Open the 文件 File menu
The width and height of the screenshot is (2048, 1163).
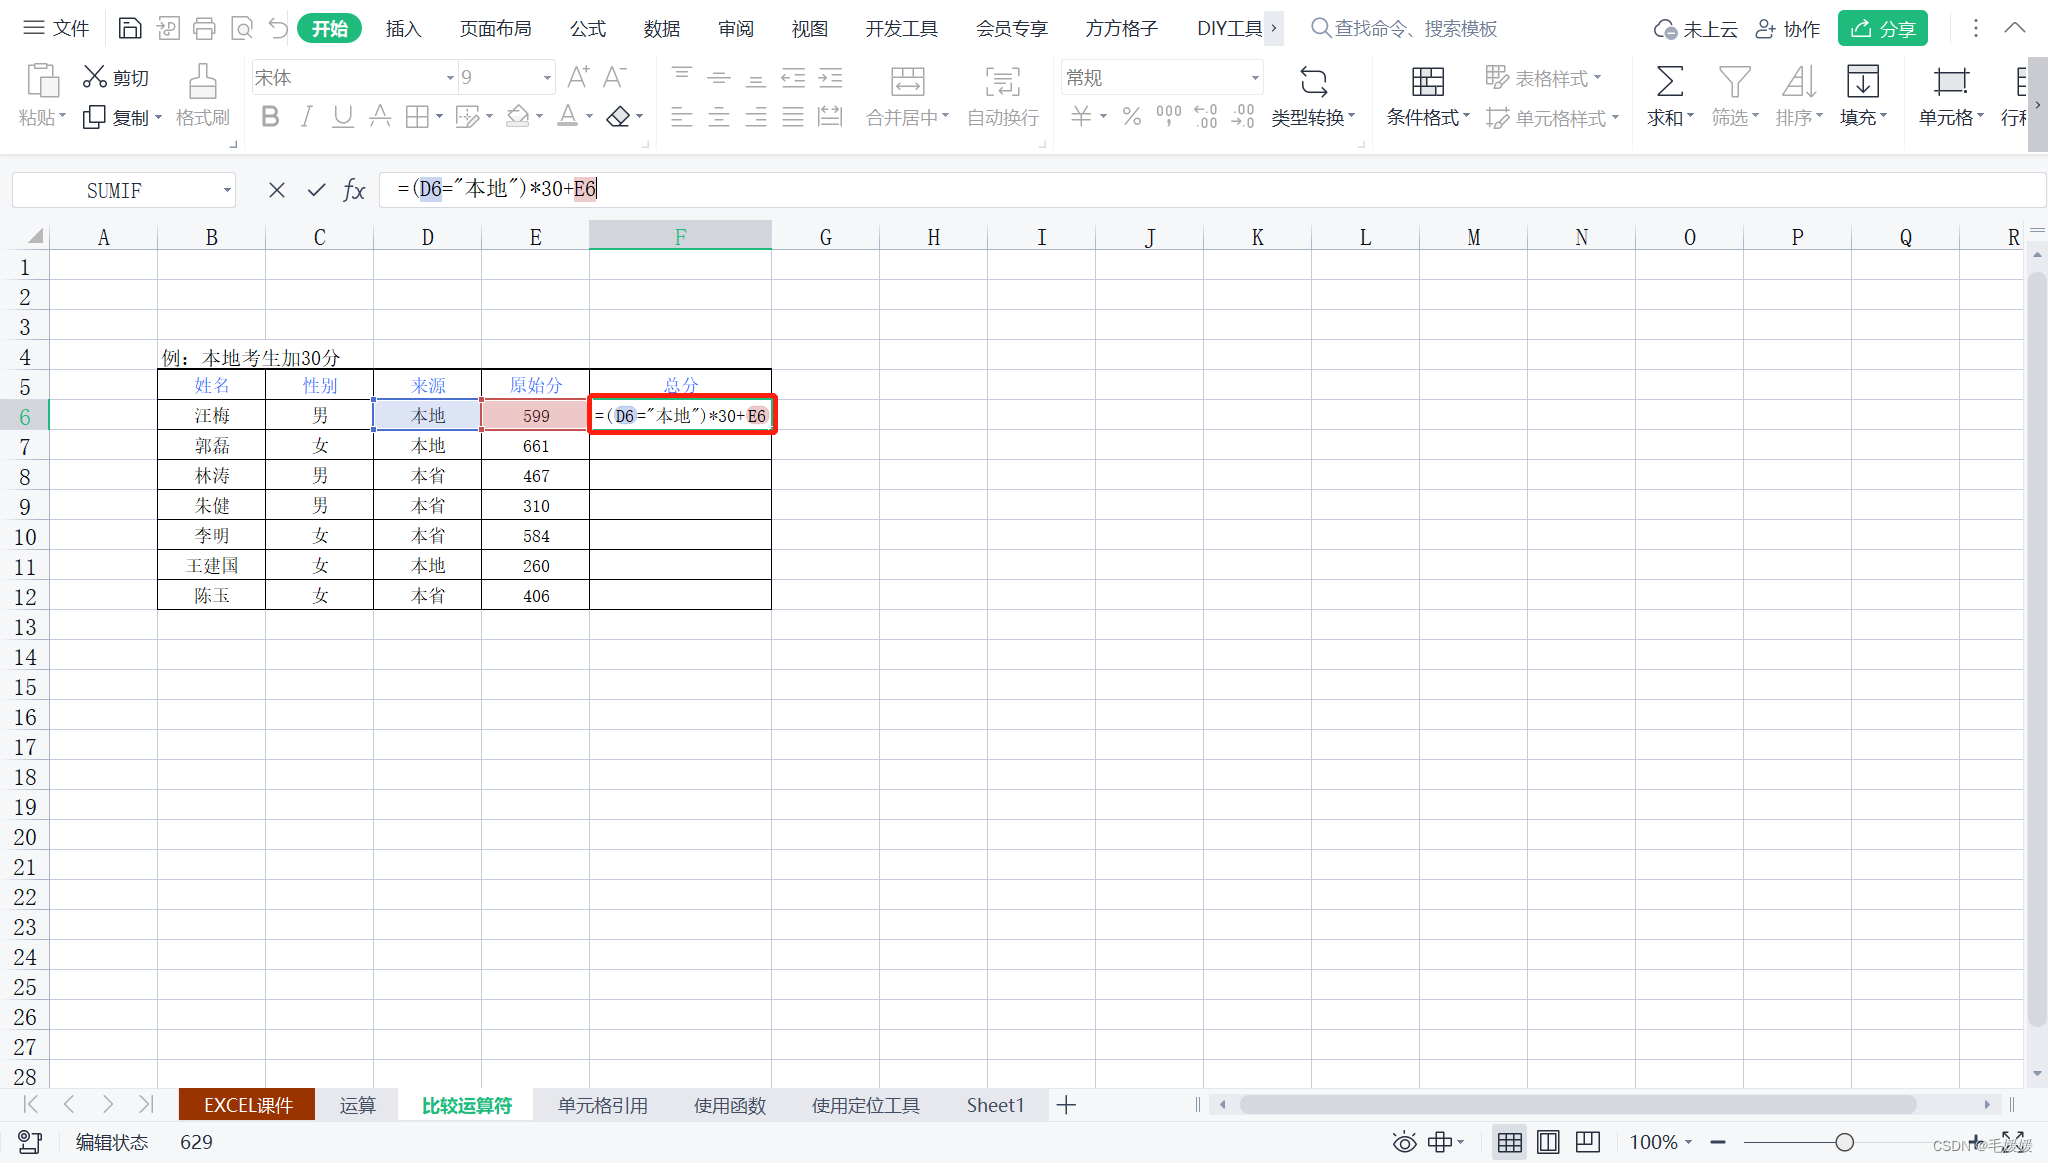click(x=57, y=28)
